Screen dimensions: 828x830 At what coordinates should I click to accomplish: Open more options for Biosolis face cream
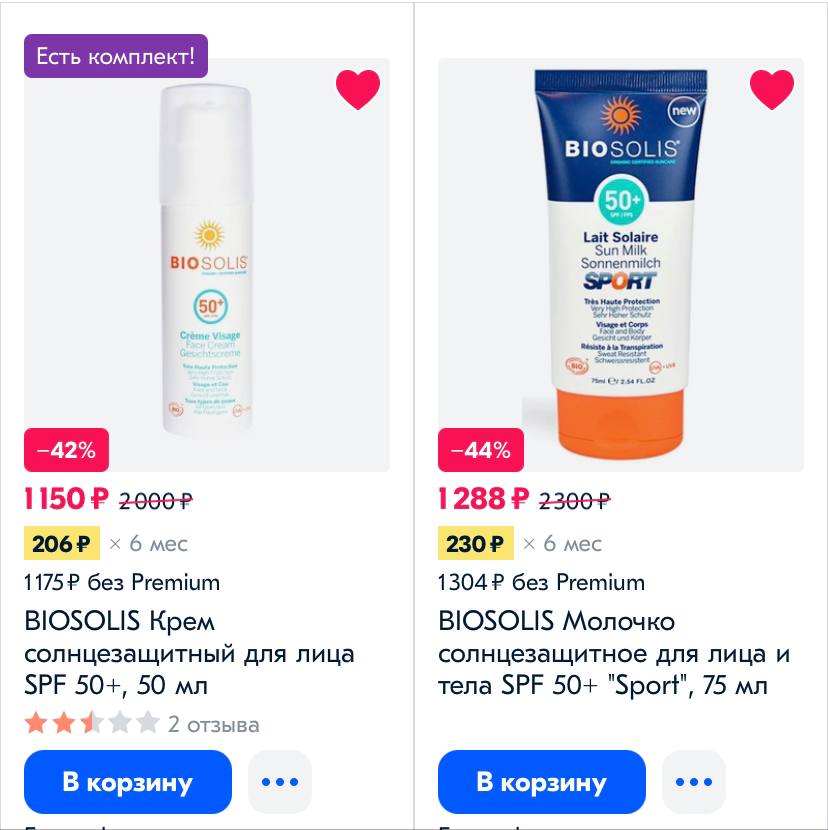pyautogui.click(x=280, y=781)
